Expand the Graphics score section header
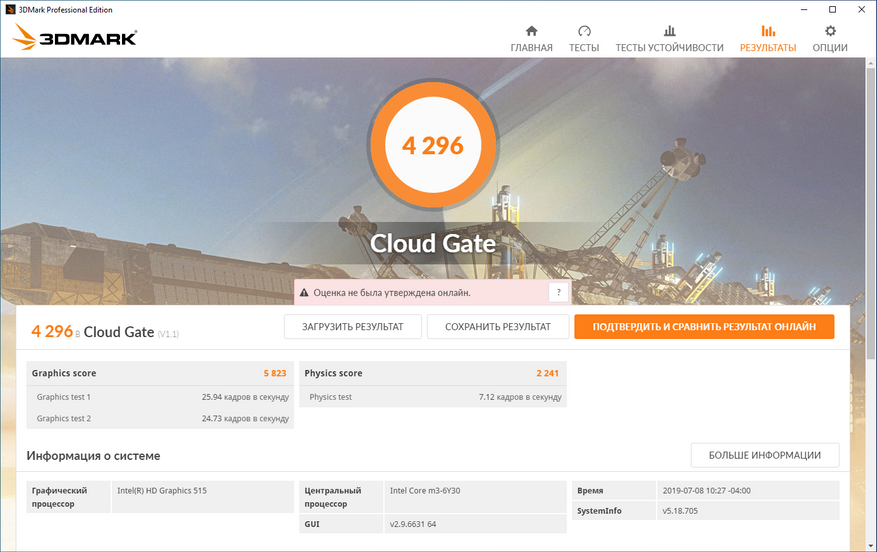Screen dimensions: 877x552 click(160, 373)
